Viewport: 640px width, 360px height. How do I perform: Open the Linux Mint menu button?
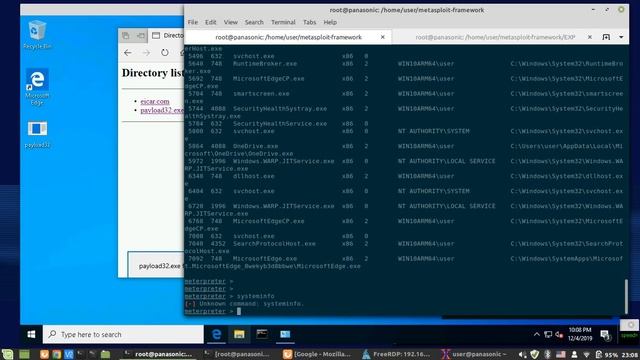pos(7,354)
